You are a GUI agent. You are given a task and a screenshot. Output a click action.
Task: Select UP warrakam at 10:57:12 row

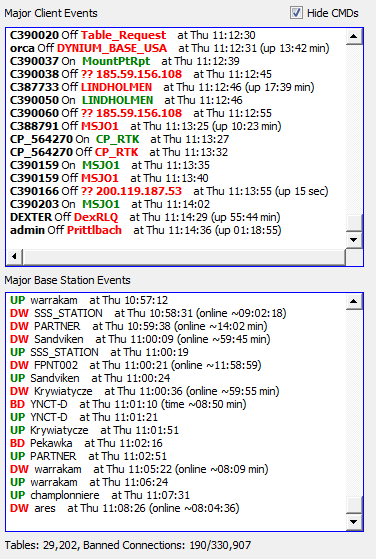(89, 300)
